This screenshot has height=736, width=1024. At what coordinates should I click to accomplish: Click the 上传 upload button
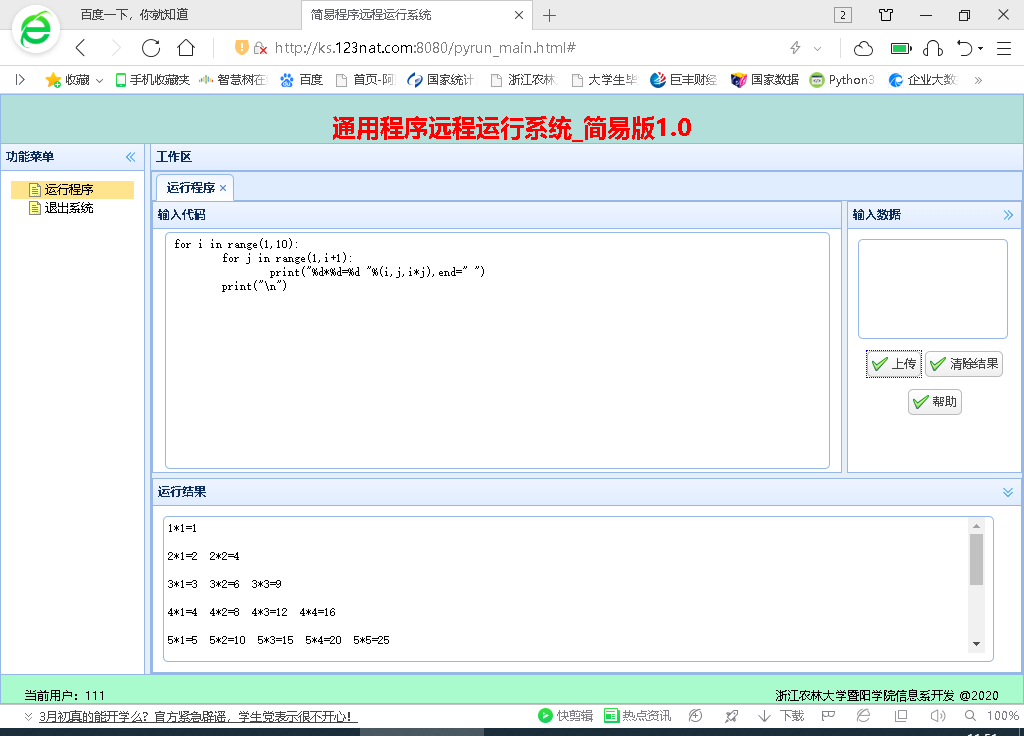tap(894, 364)
